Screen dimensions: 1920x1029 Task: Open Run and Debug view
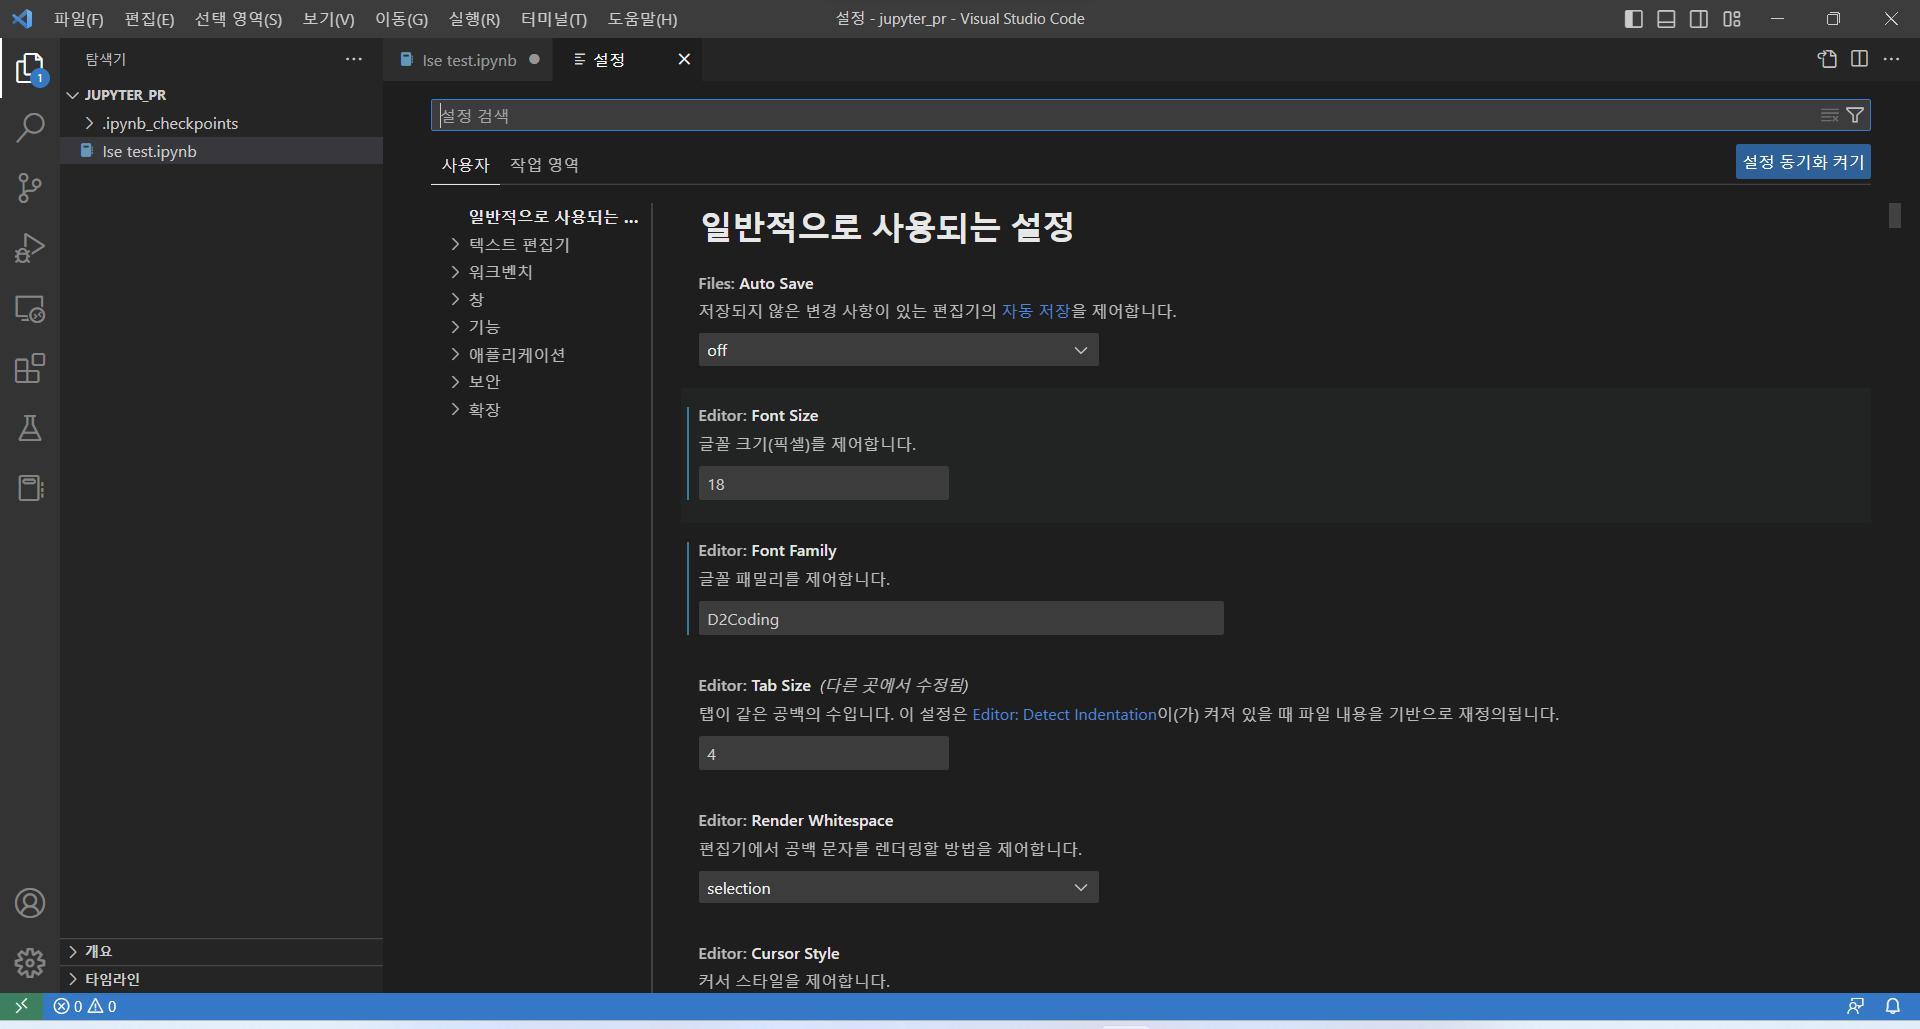pos(30,248)
